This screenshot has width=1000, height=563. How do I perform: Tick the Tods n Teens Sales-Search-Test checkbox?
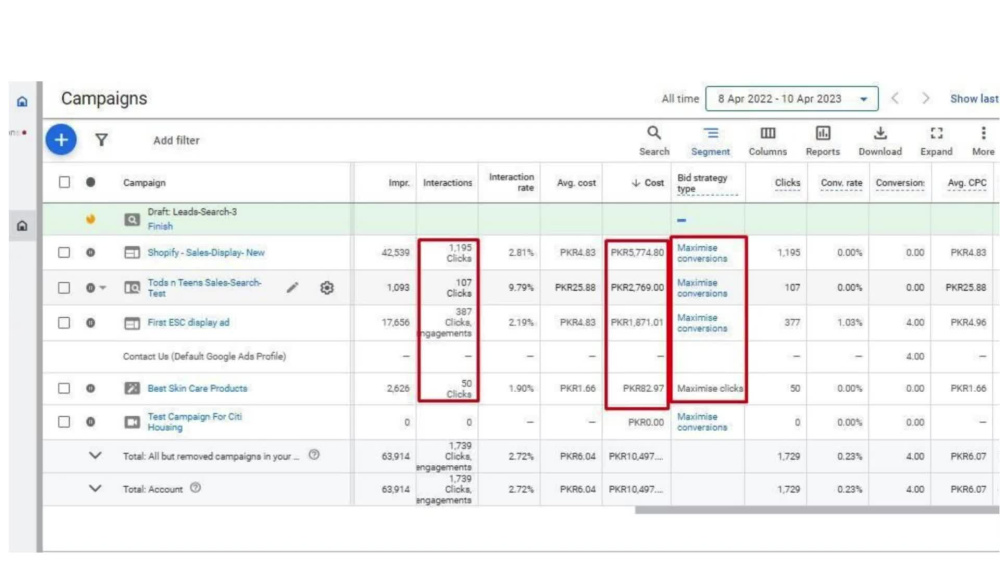click(64, 288)
